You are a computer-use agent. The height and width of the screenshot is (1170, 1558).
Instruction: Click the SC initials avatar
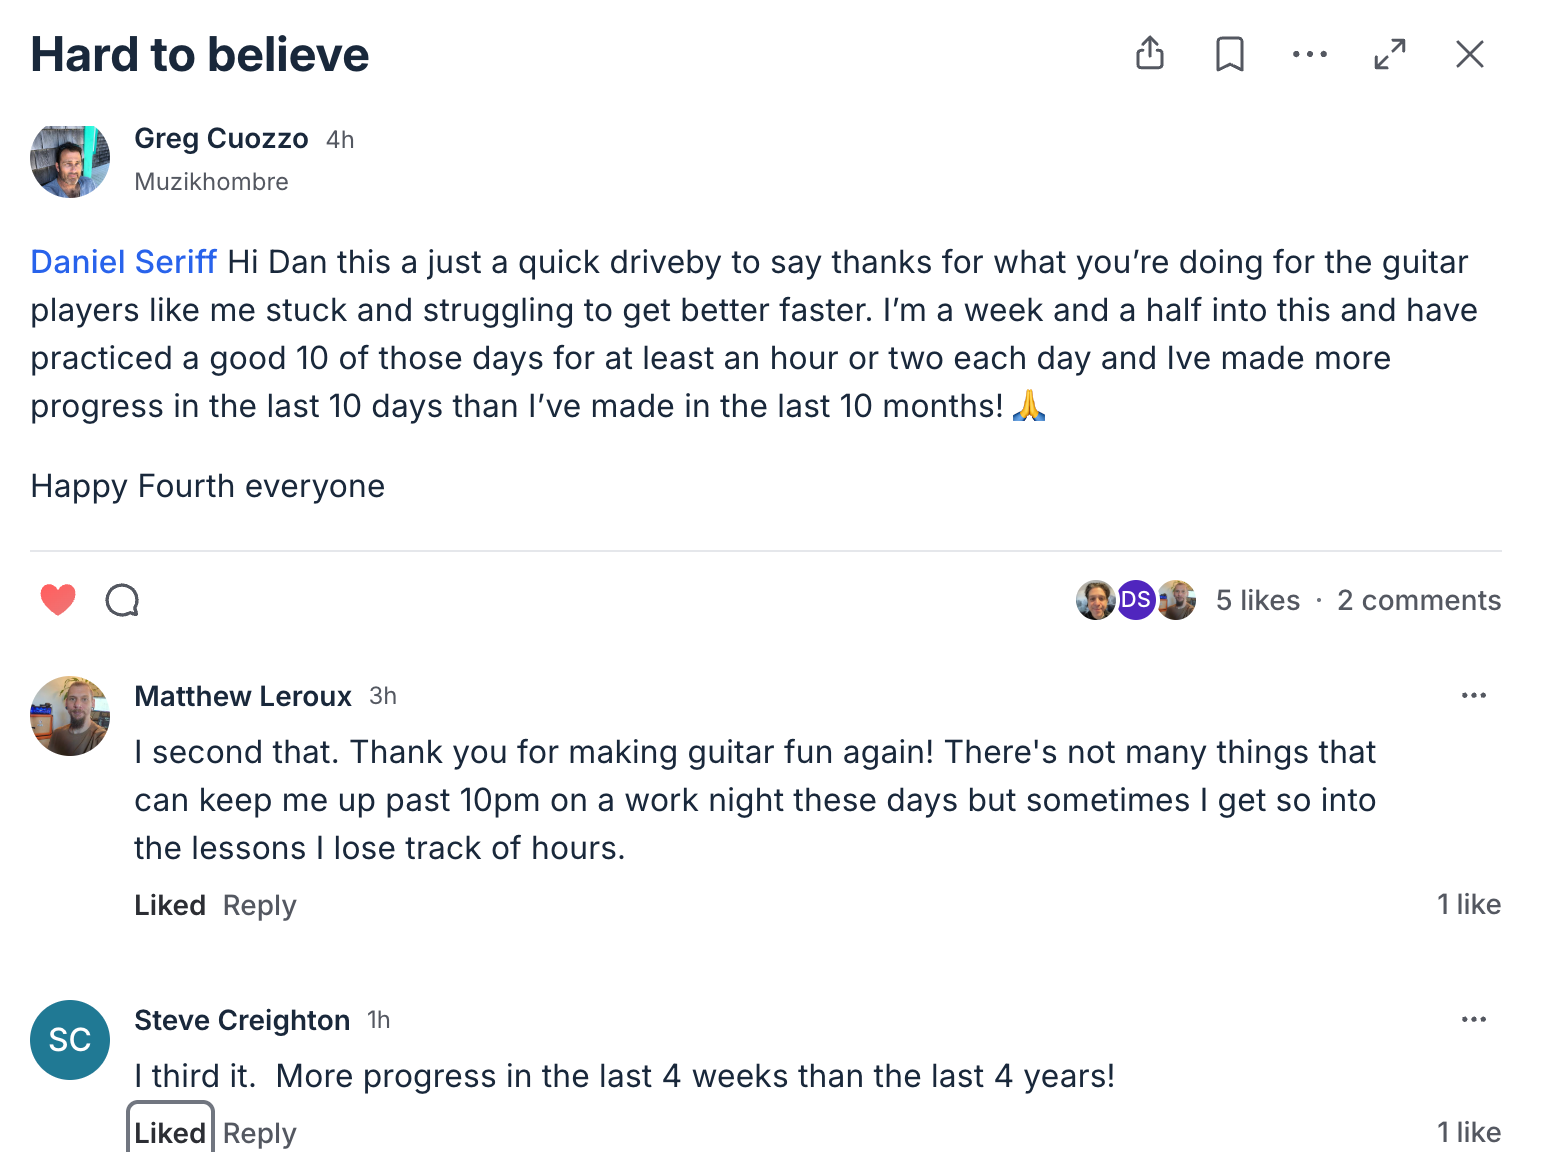[x=70, y=1040]
